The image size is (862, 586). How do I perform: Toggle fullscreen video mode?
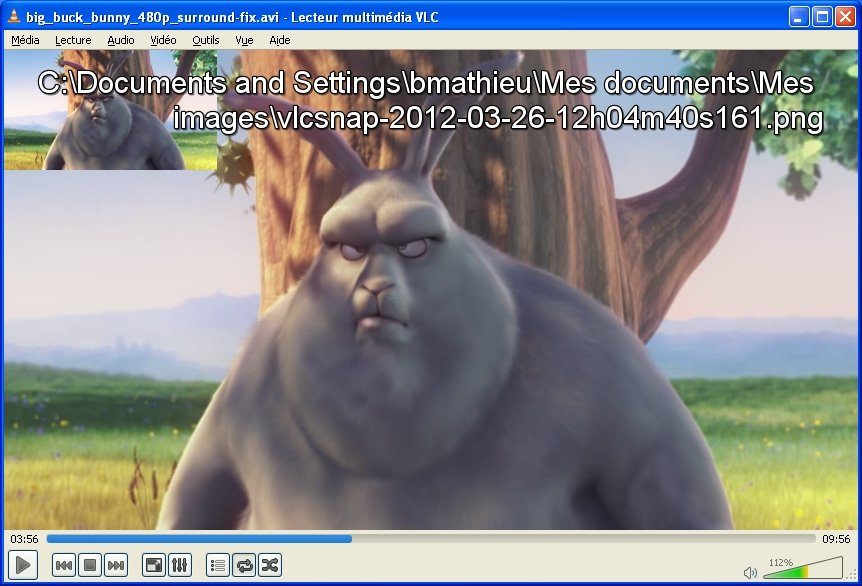pyautogui.click(x=153, y=565)
